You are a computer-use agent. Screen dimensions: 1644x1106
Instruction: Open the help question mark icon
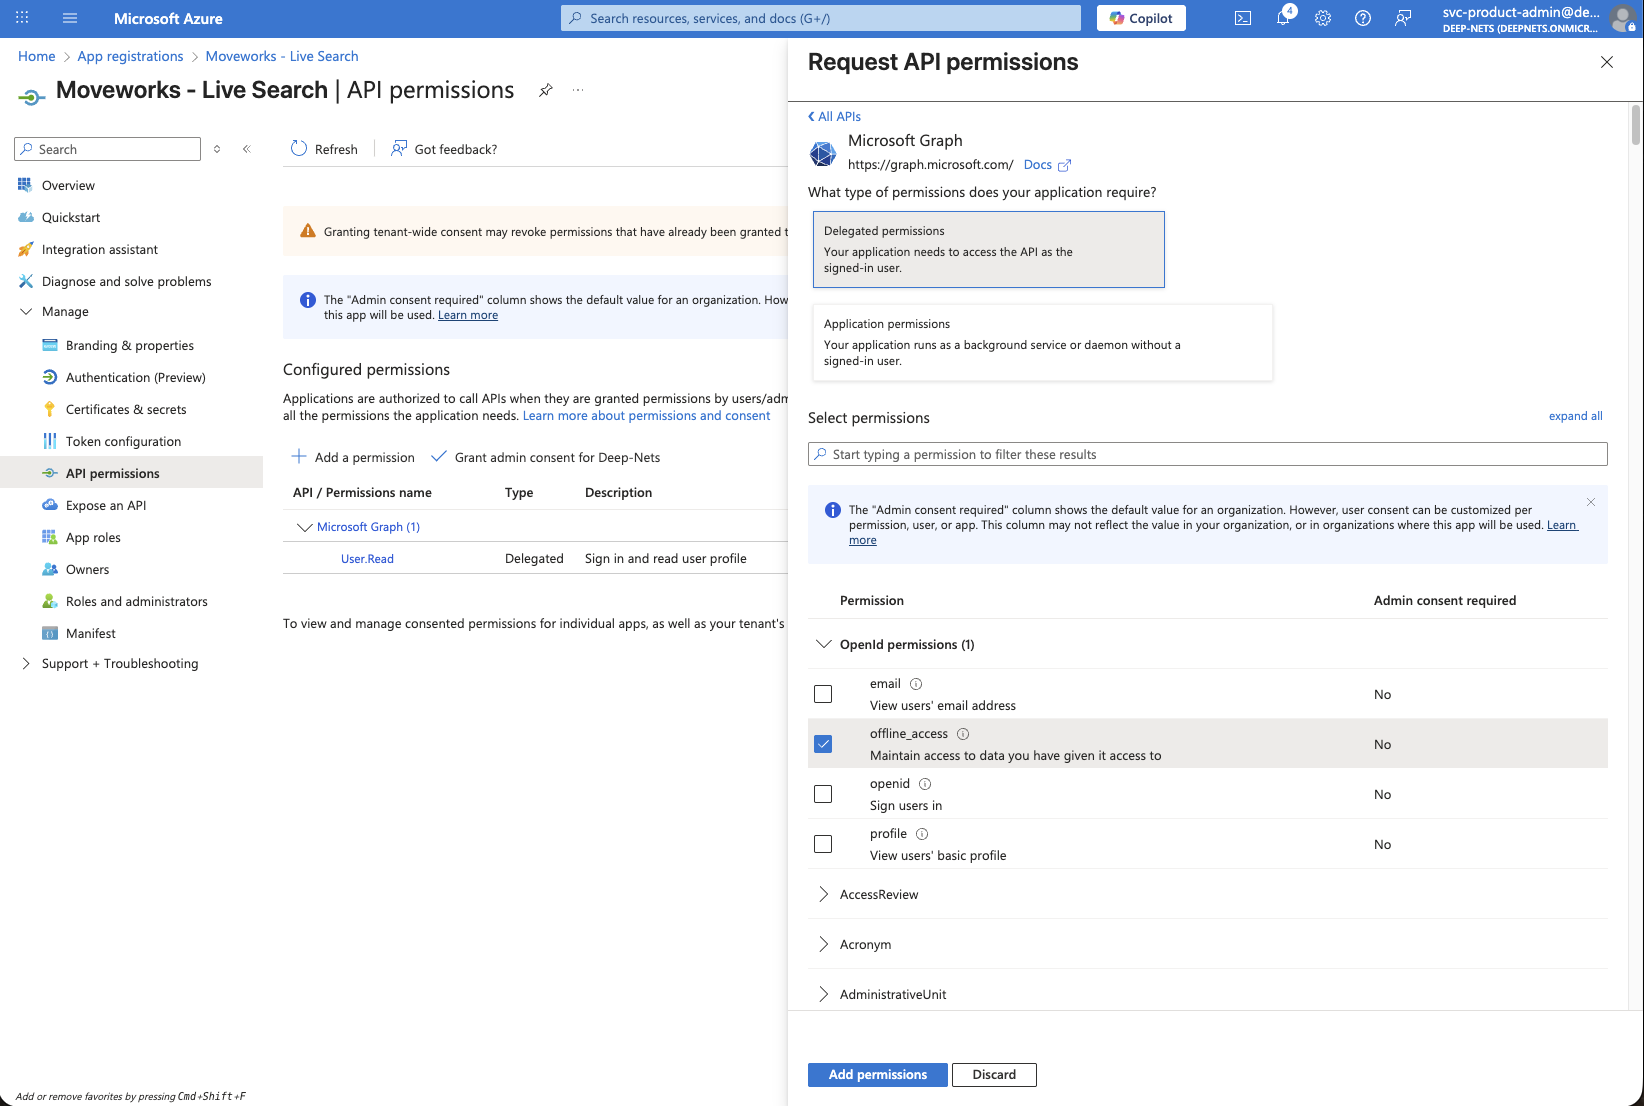1363,18
